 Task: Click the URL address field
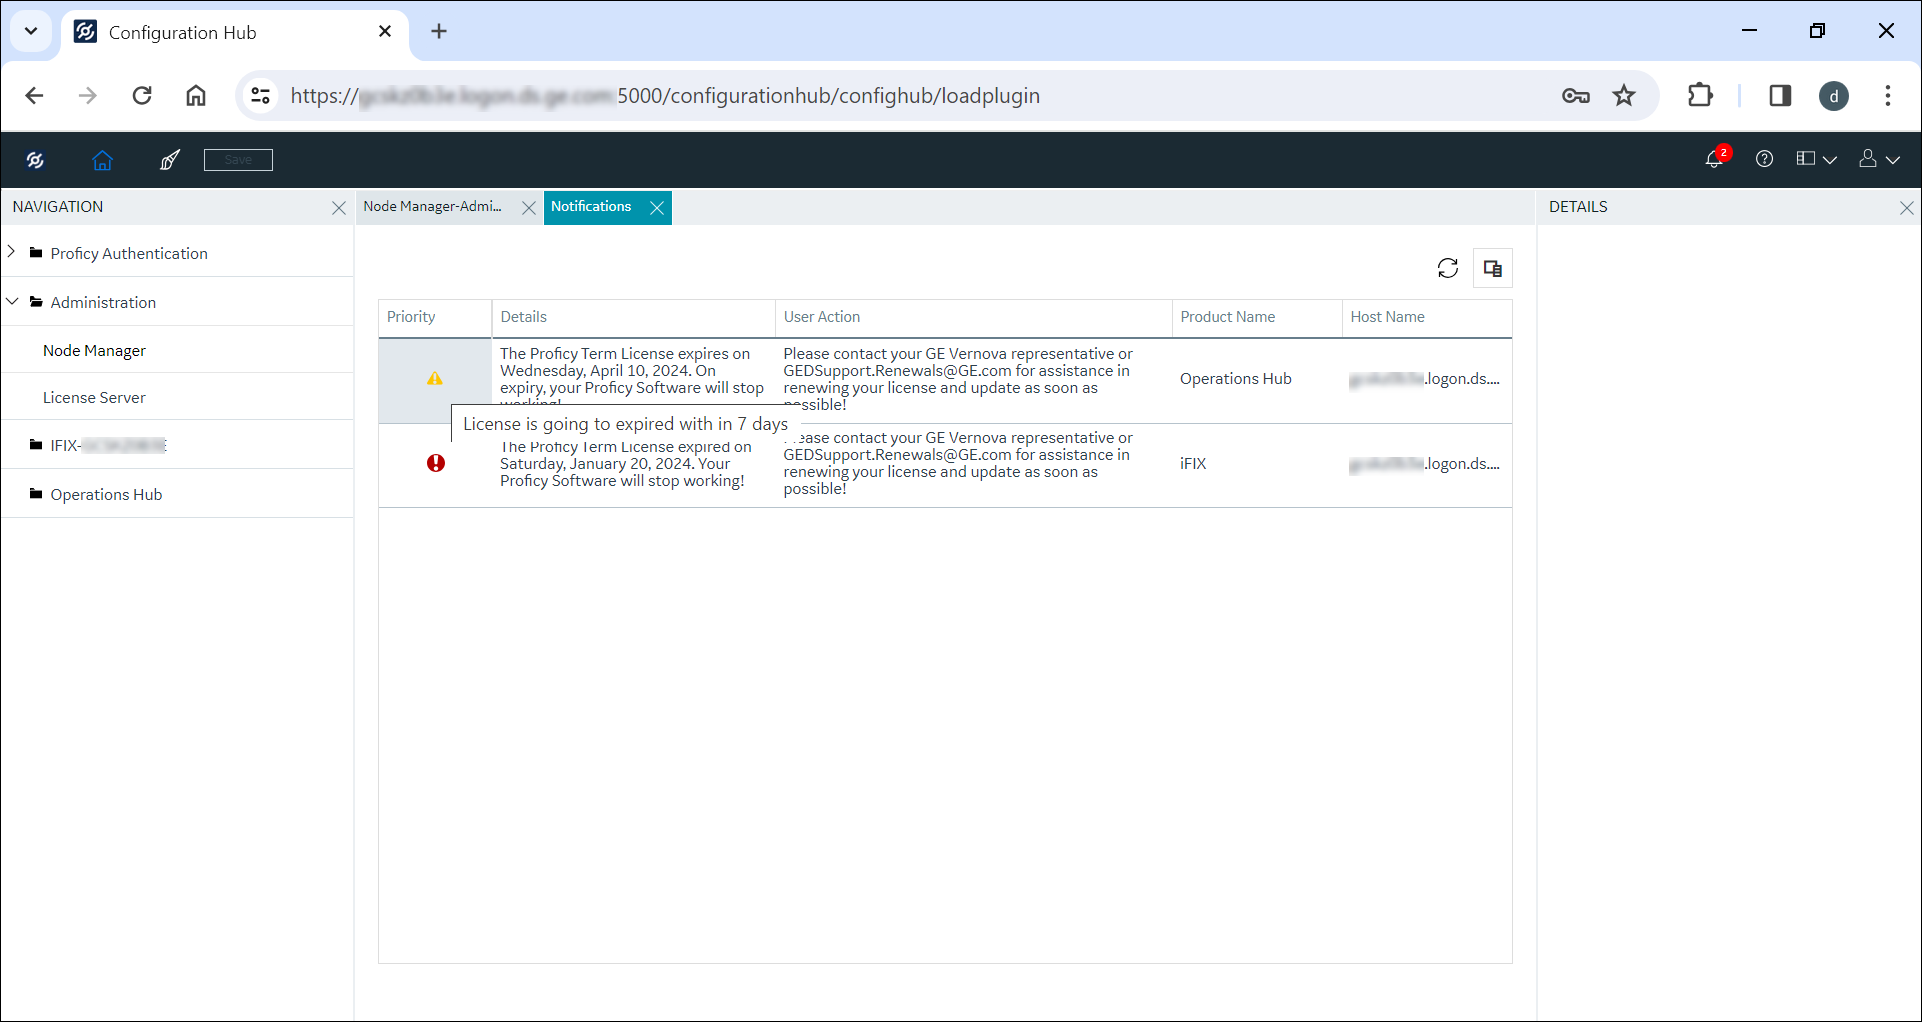(x=900, y=96)
